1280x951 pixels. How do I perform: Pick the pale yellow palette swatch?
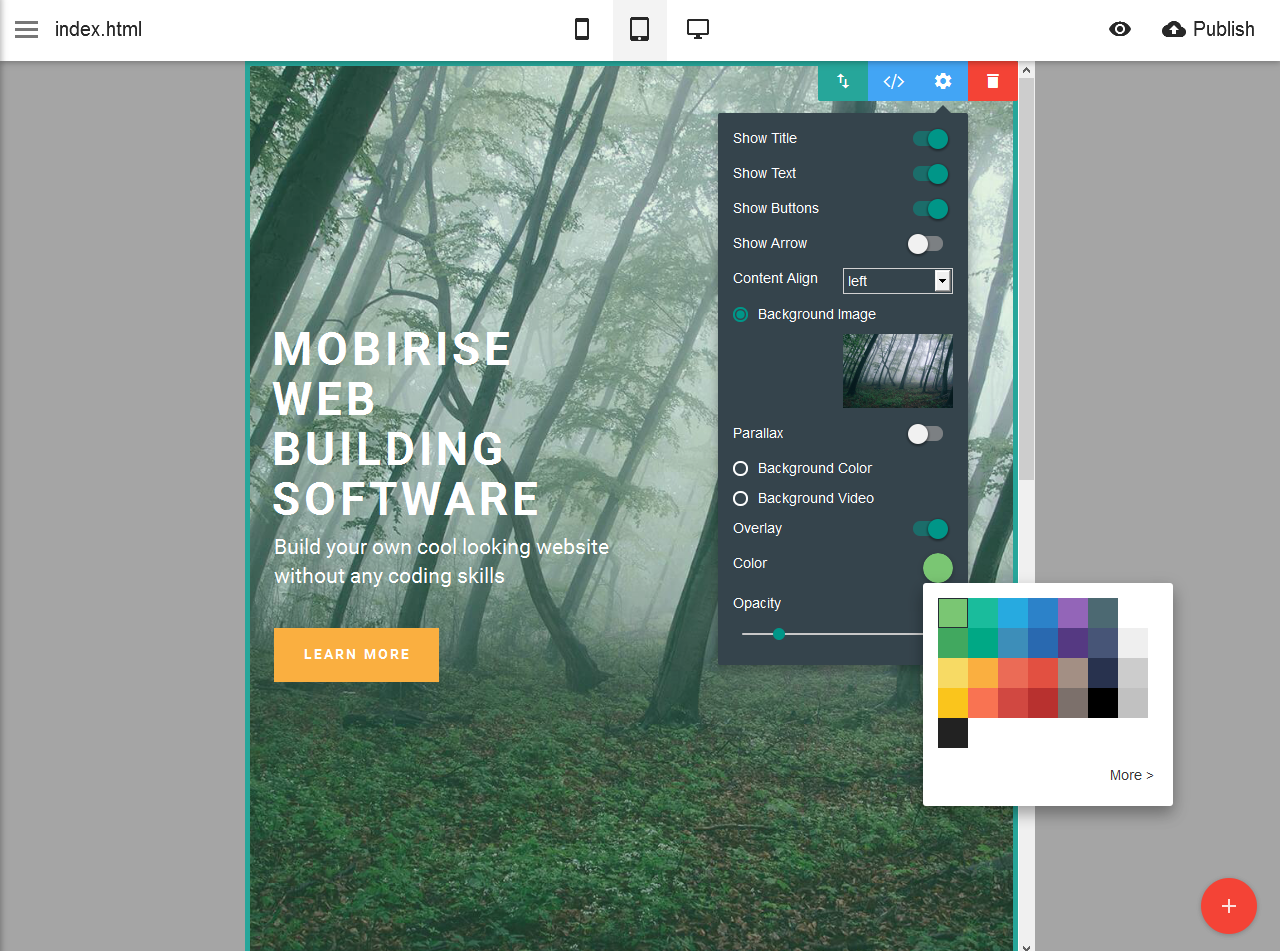pos(953,673)
